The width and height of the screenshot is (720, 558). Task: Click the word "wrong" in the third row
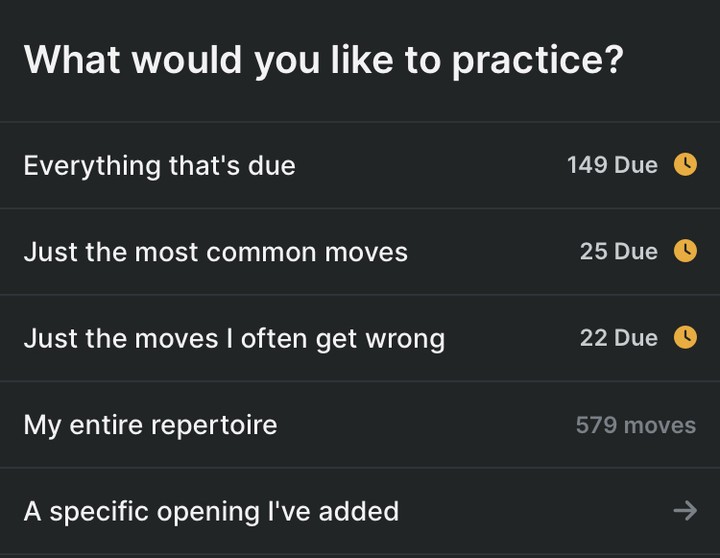click(x=405, y=338)
